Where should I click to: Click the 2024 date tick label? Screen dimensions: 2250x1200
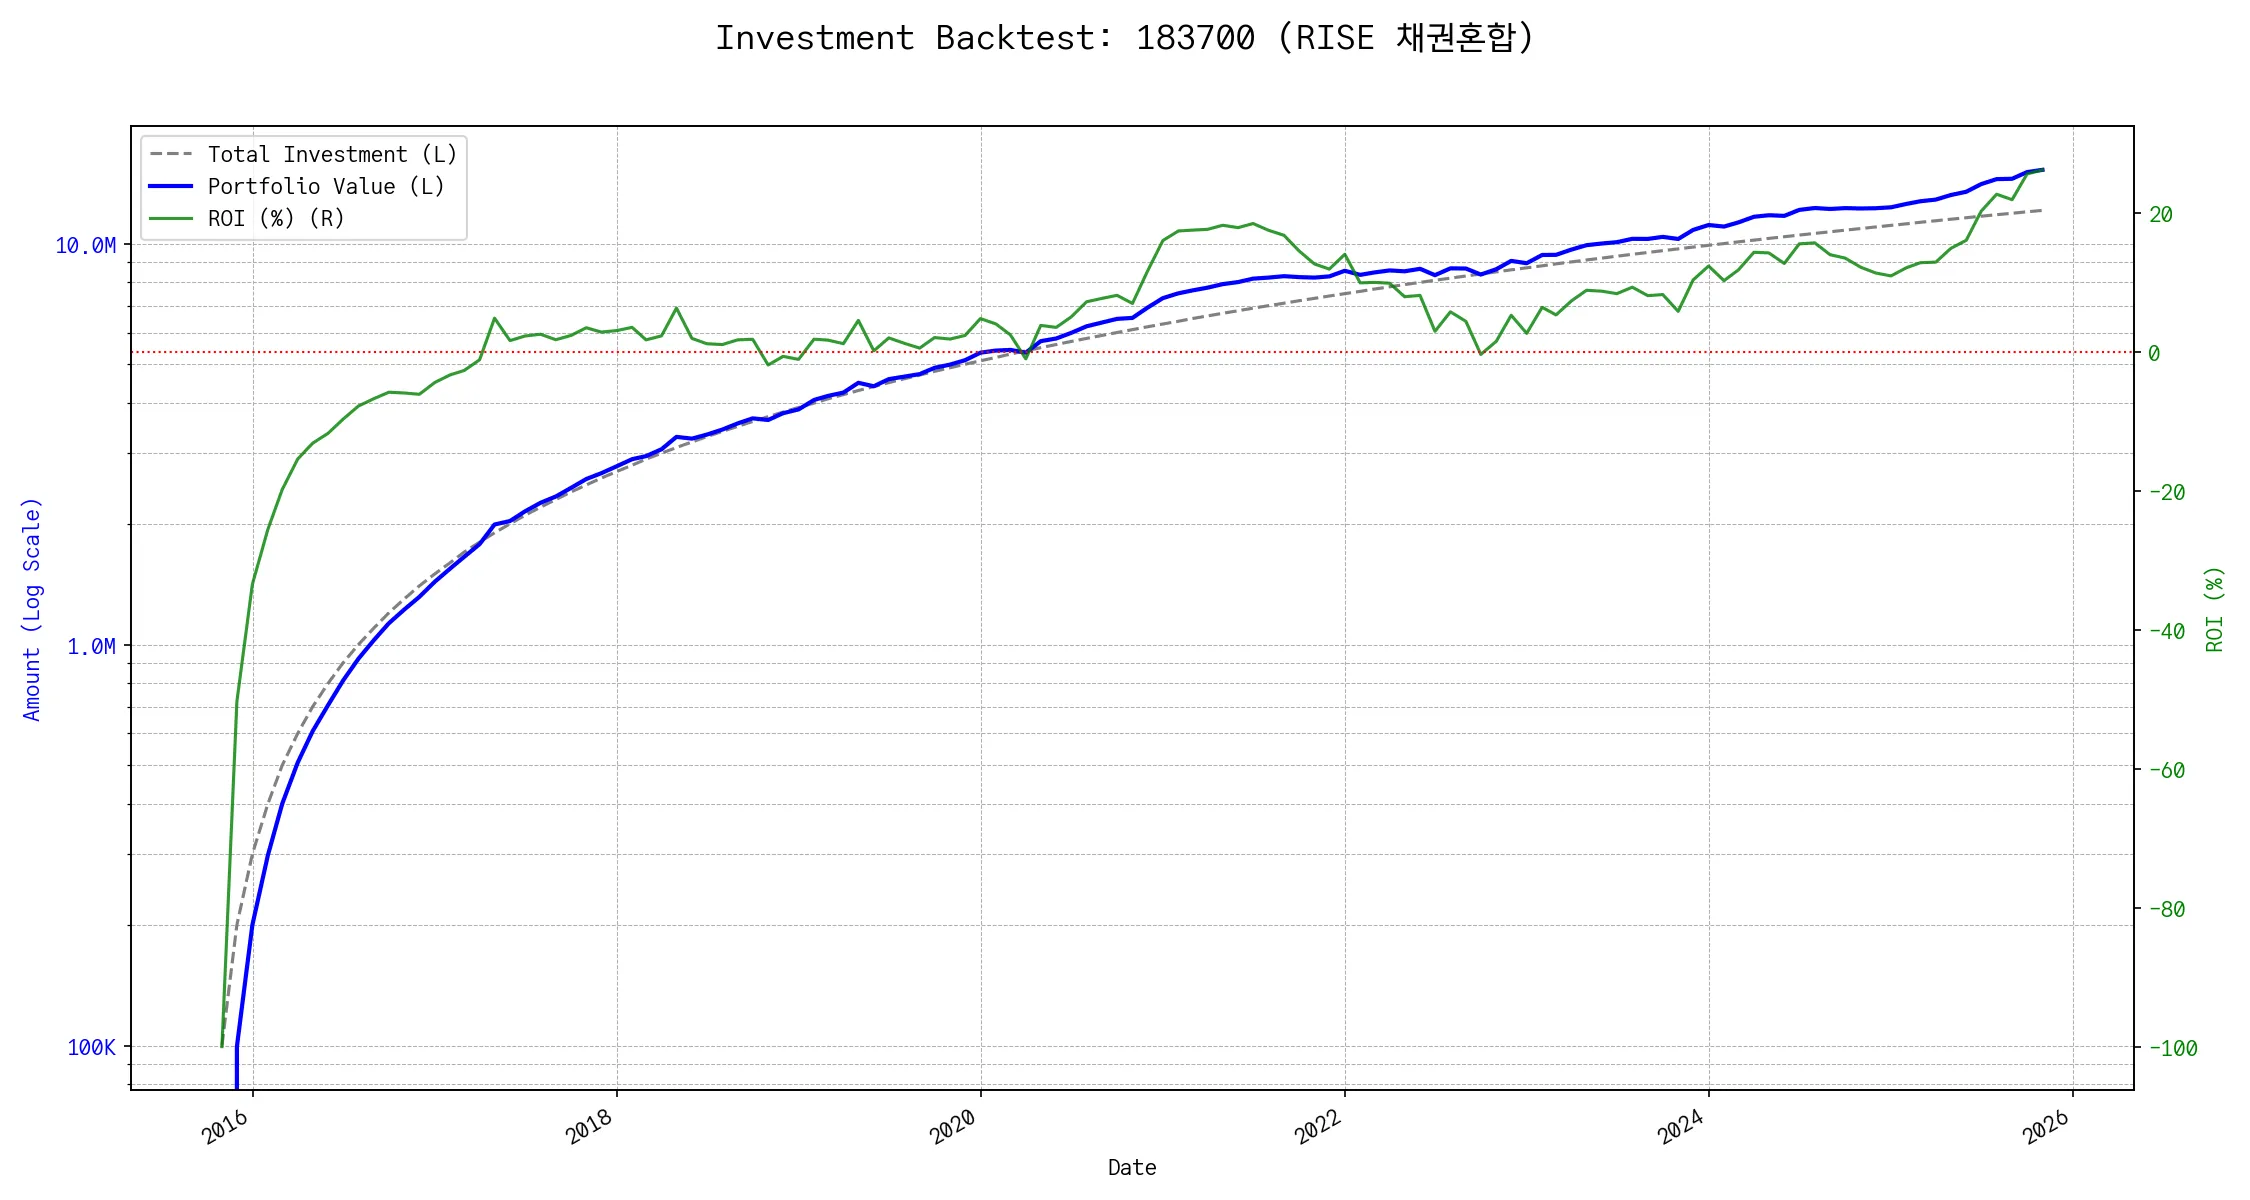[1682, 1127]
